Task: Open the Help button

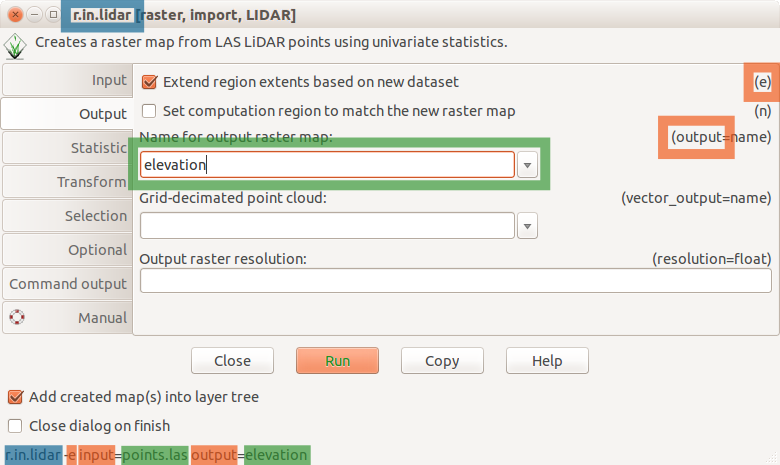Action: [547, 361]
